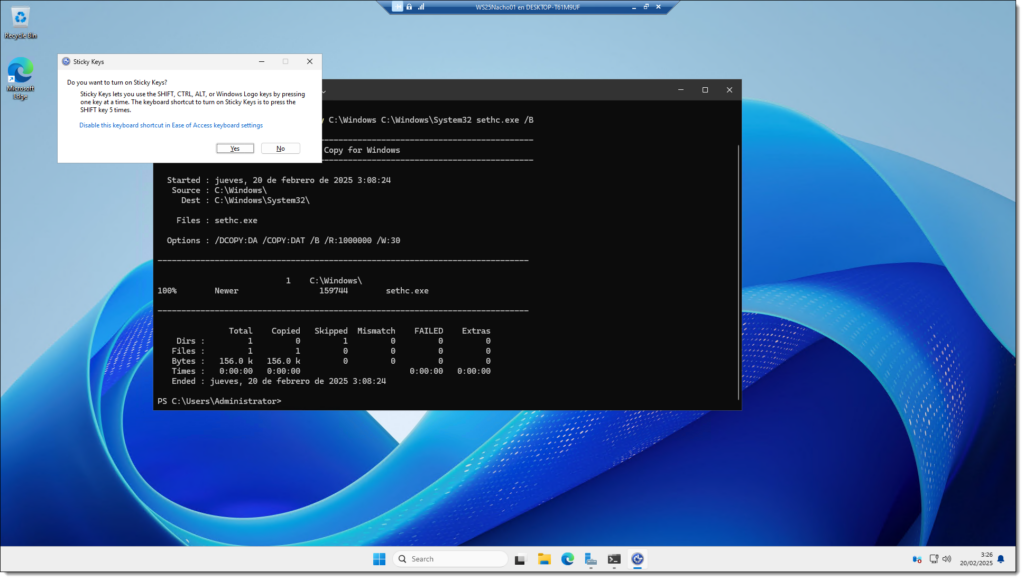Click the Bytes row in summary table
The width and height of the screenshot is (1024, 580).
[x=331, y=361]
